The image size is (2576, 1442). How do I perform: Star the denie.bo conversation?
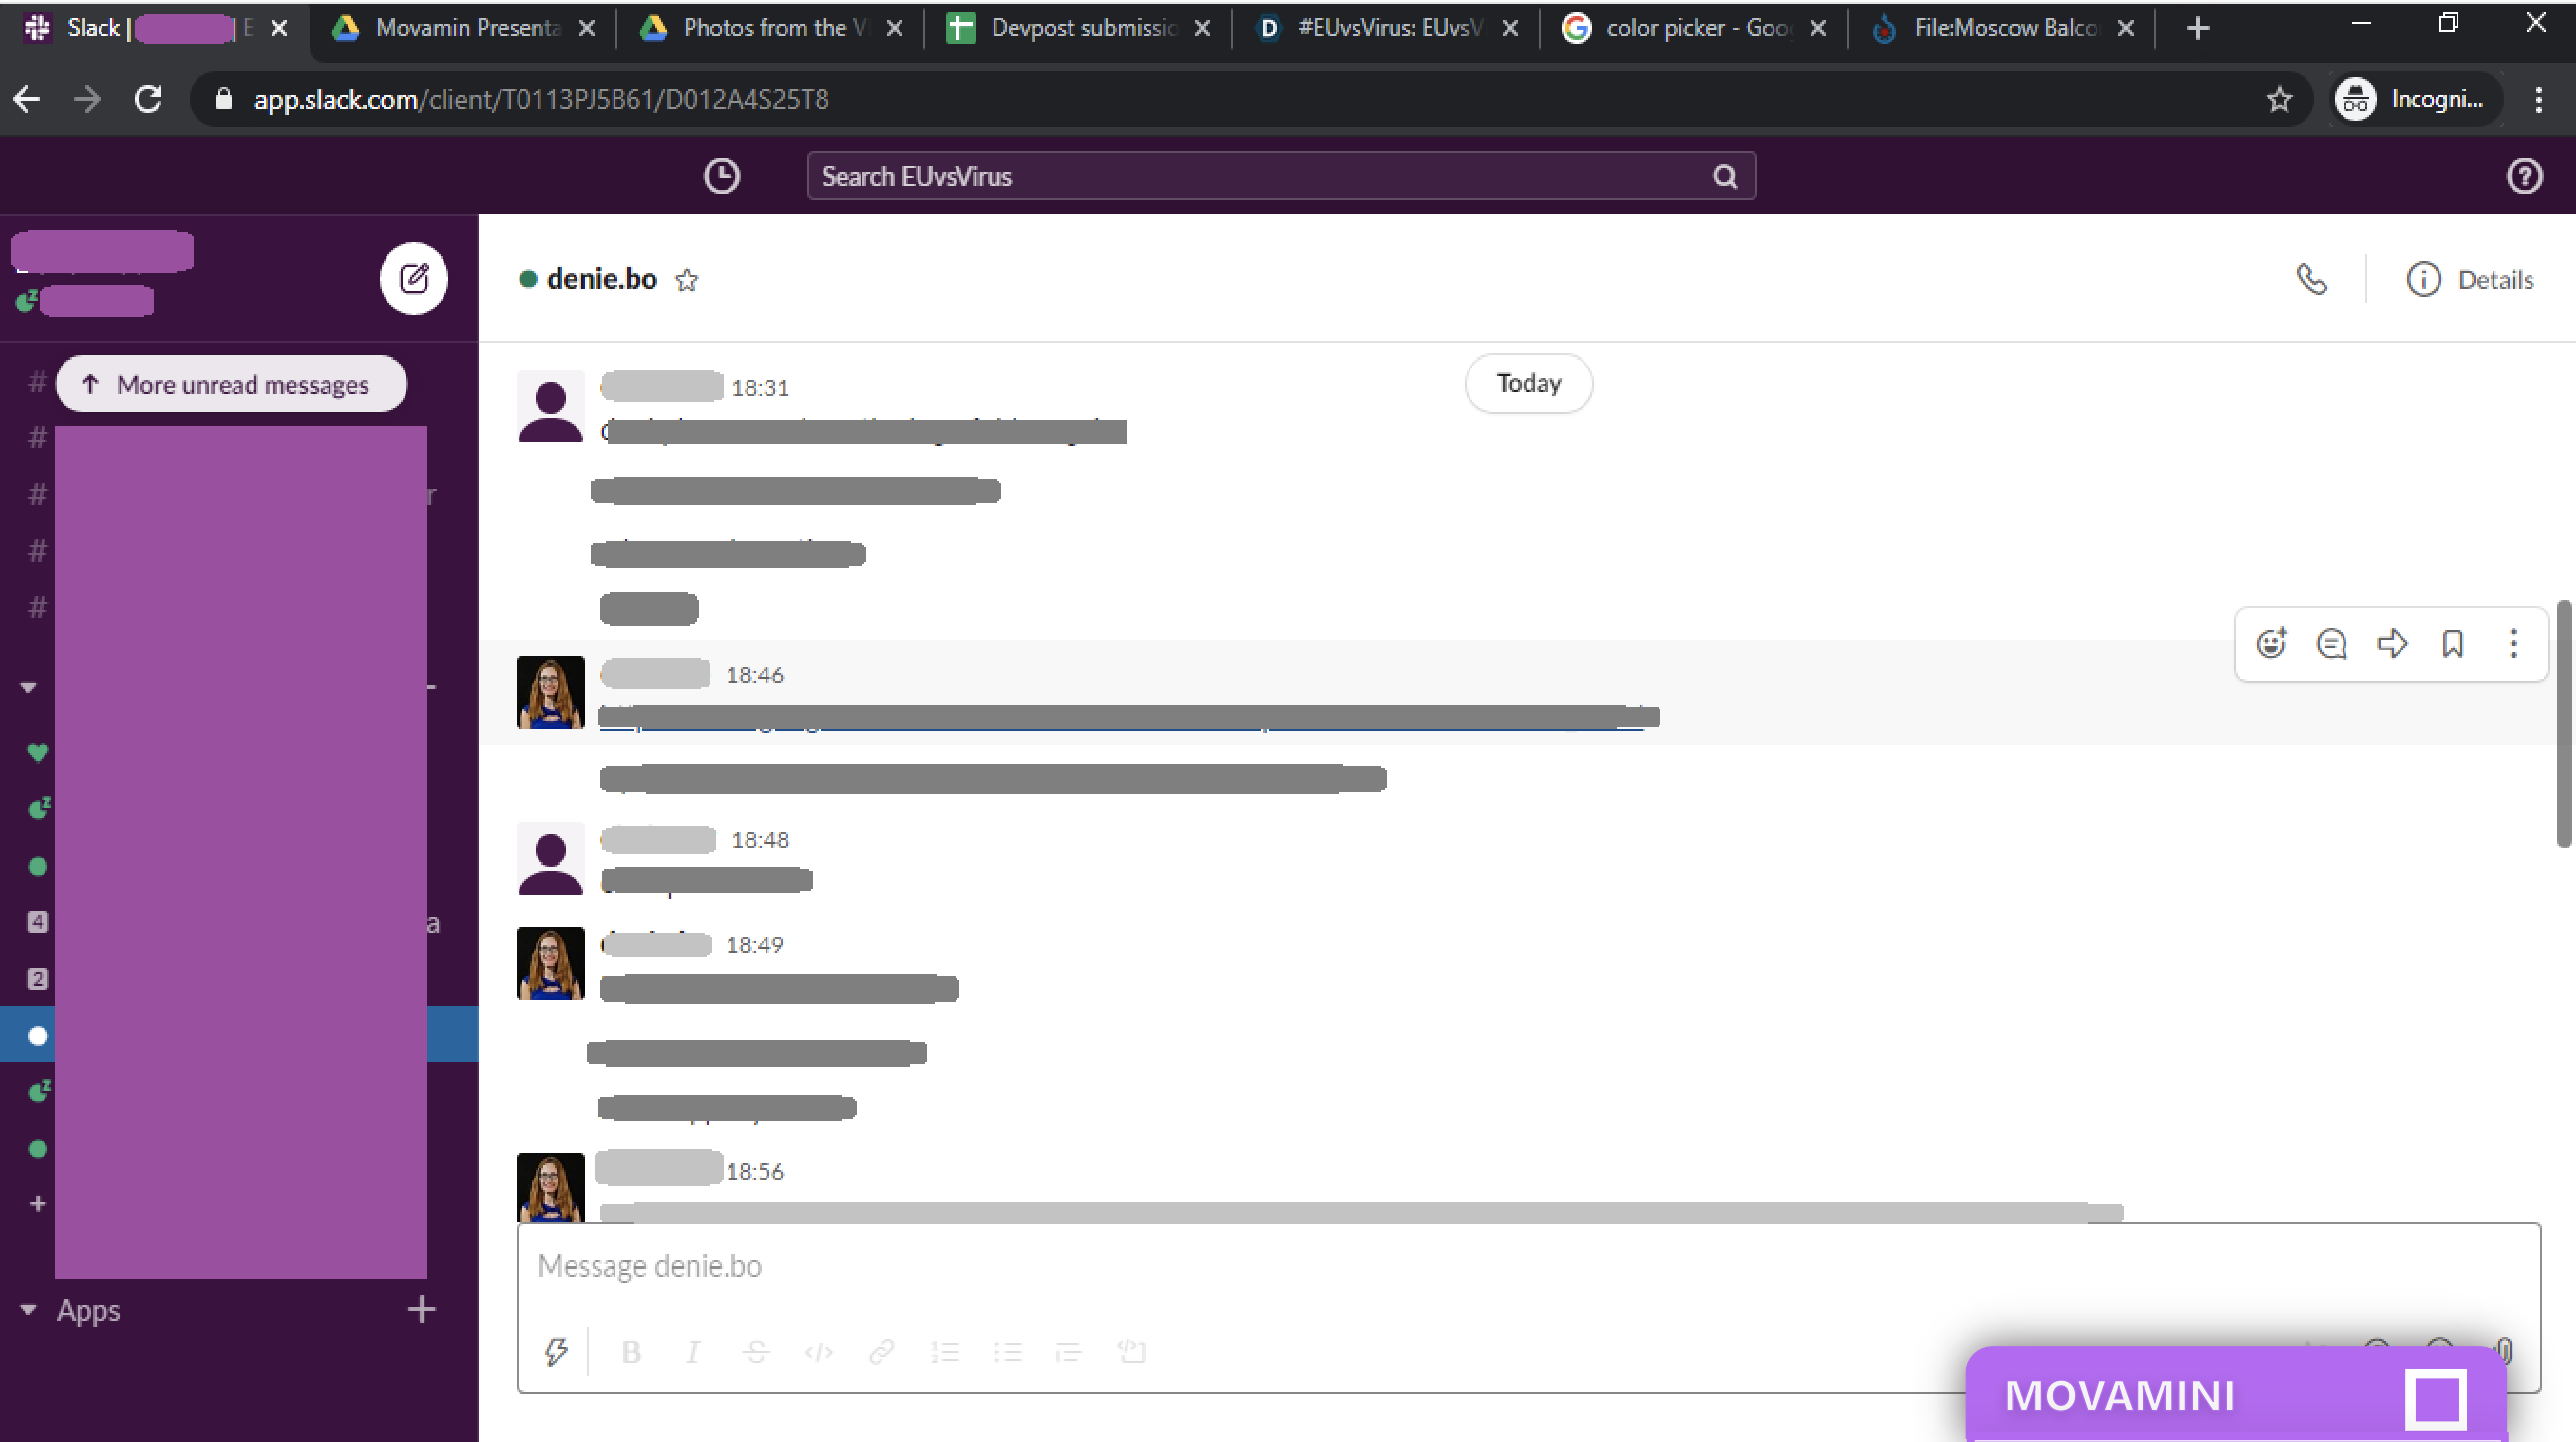pyautogui.click(x=686, y=280)
